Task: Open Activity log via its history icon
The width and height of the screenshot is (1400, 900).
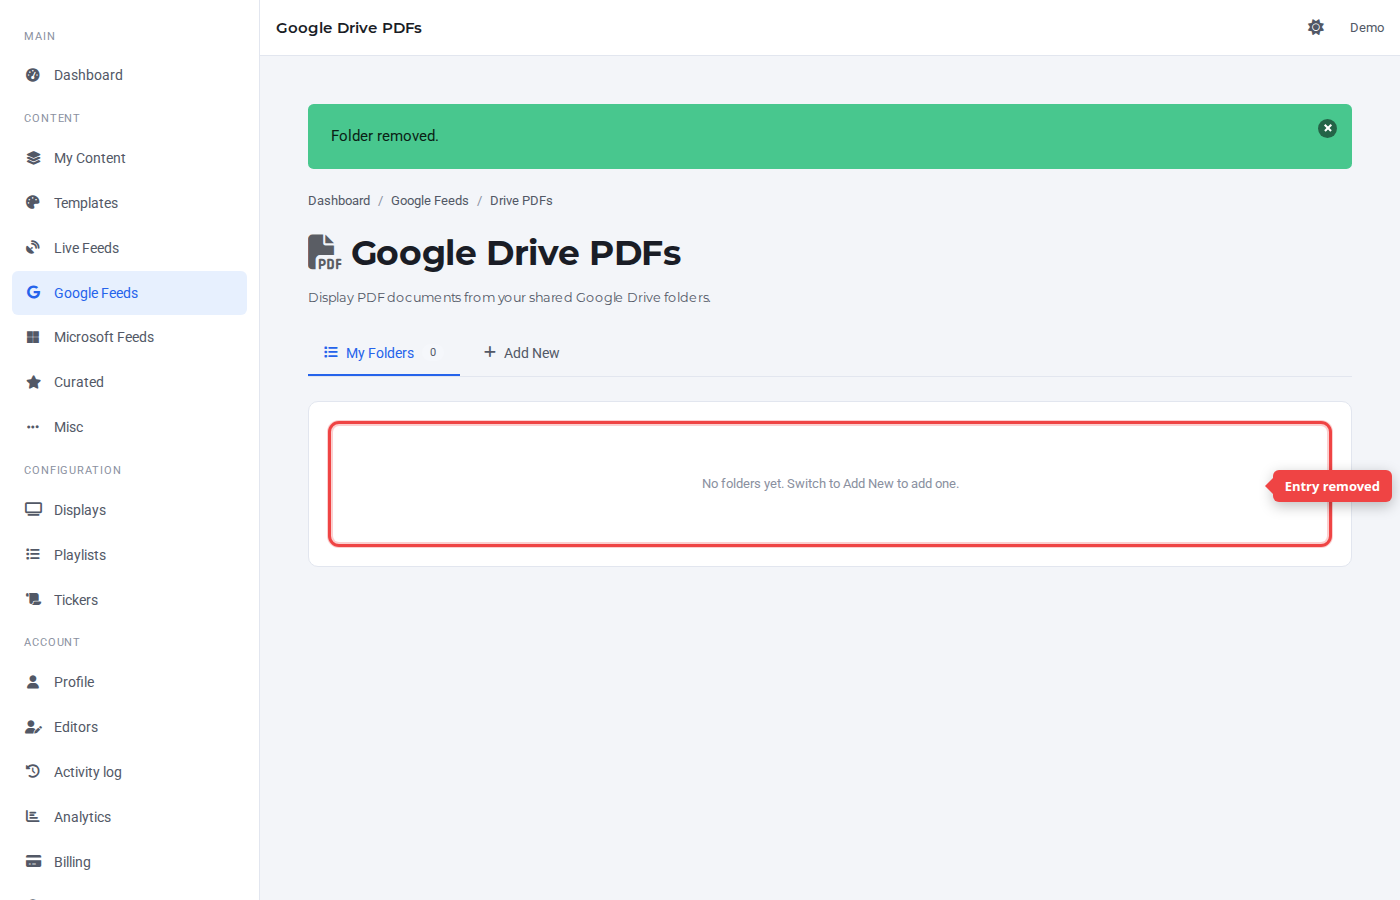Action: pos(33,772)
